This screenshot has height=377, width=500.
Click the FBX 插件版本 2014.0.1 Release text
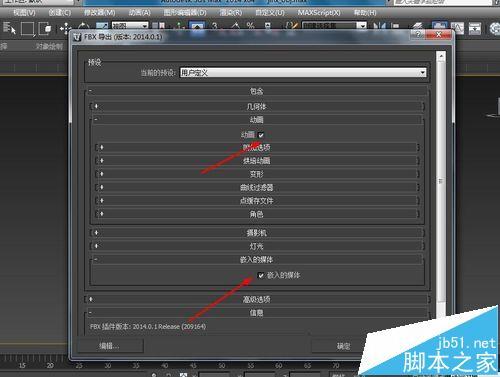(148, 326)
